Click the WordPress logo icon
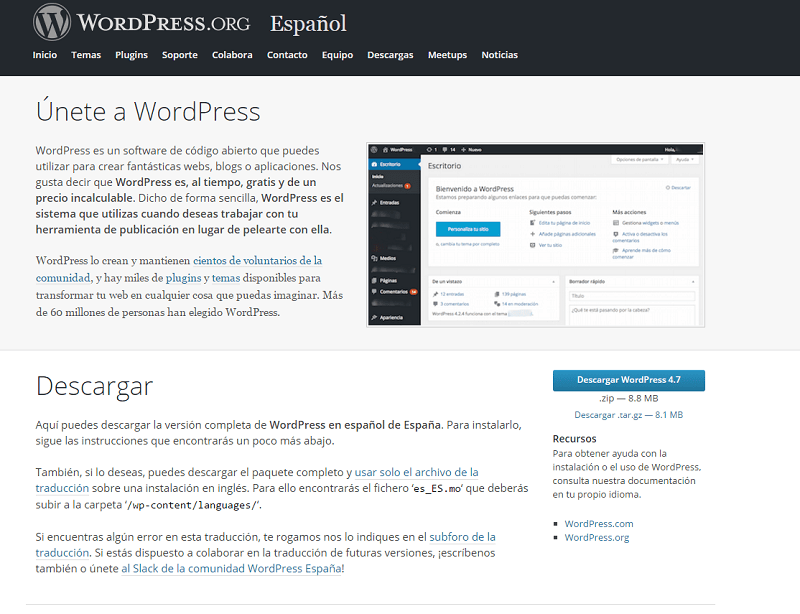Image resolution: width=800 pixels, height=614 pixels. [x=52, y=22]
